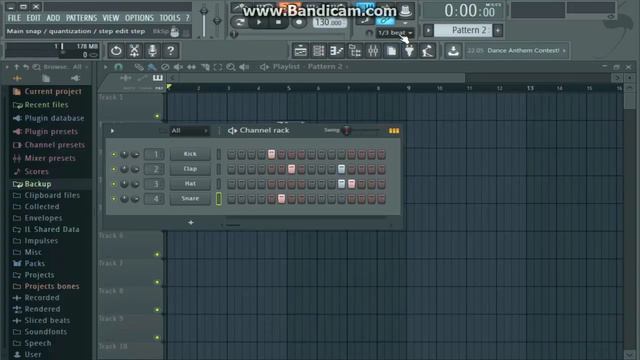Screen dimensions: 640x360
Task: Turn off the lit Snare step six
Action: click(281, 199)
